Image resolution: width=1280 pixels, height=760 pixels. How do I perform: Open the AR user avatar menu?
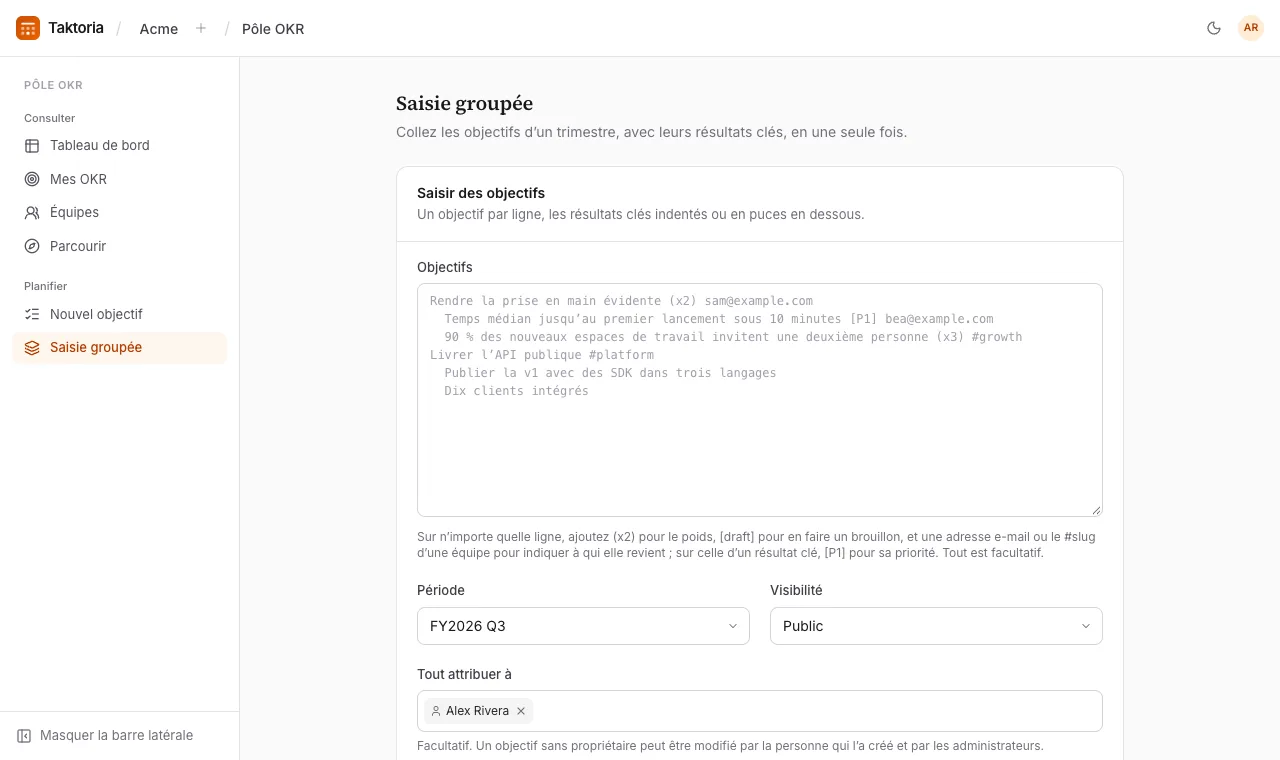click(x=1251, y=28)
